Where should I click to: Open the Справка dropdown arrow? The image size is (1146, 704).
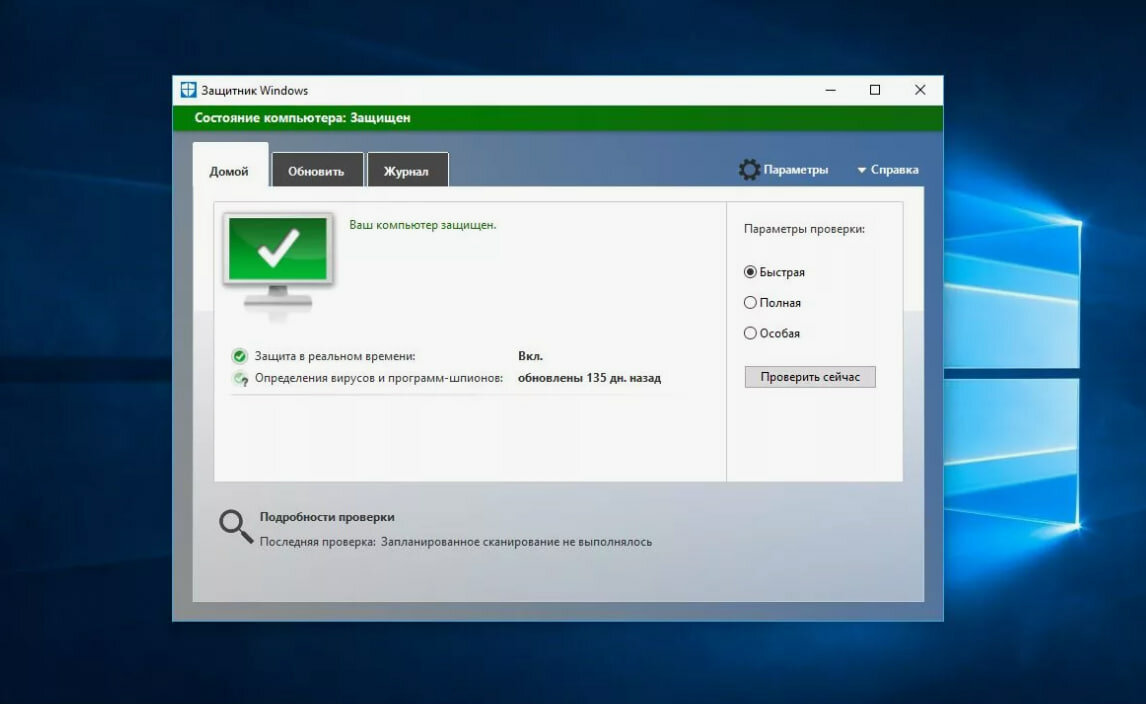(862, 170)
